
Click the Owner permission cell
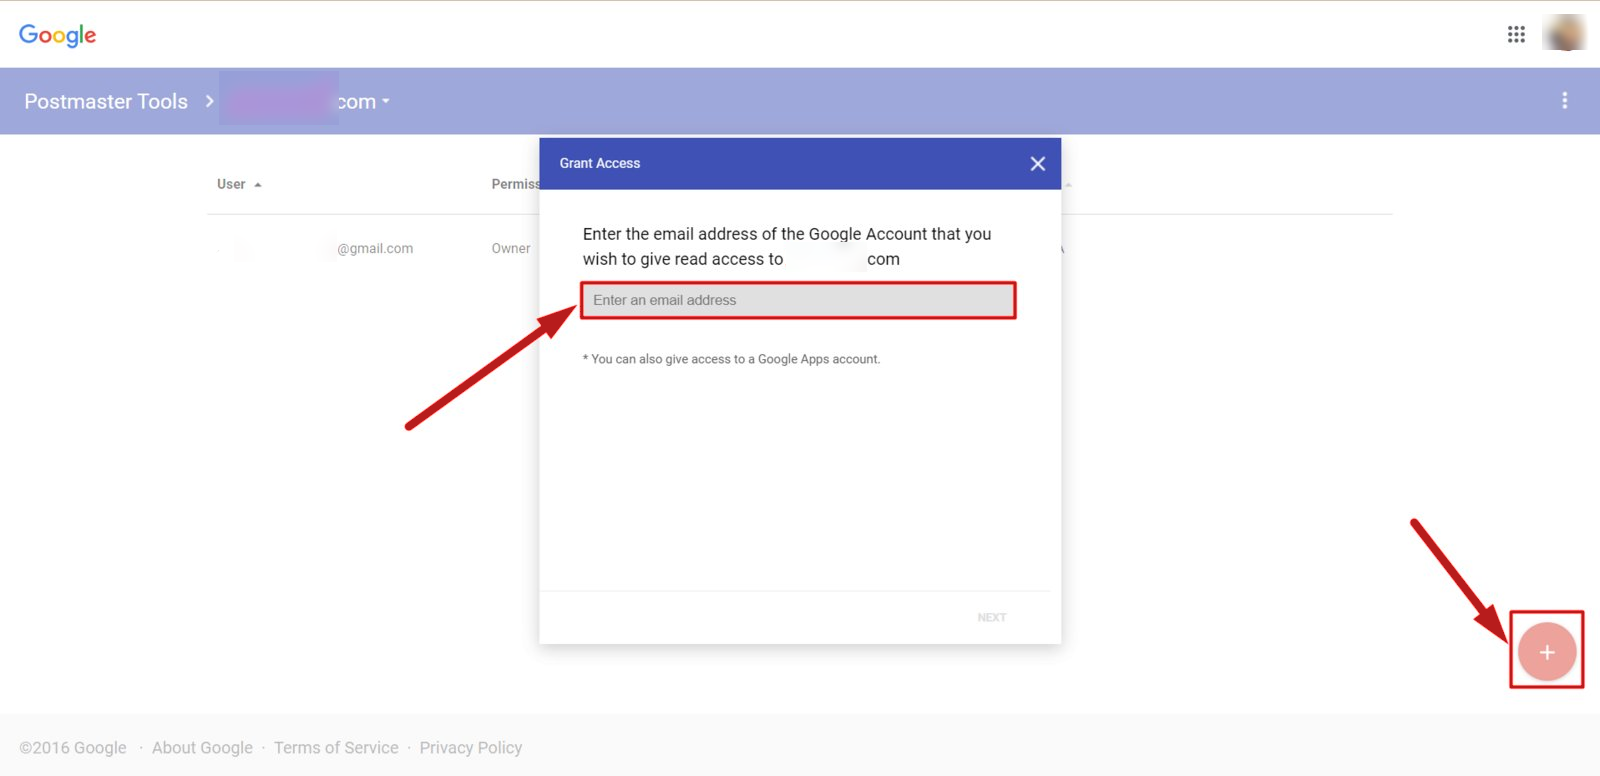point(511,249)
